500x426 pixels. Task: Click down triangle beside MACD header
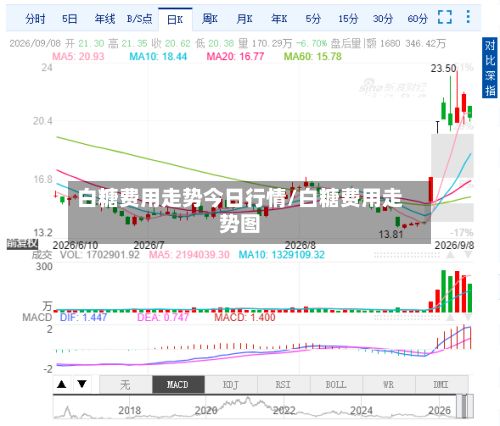pos(468,317)
